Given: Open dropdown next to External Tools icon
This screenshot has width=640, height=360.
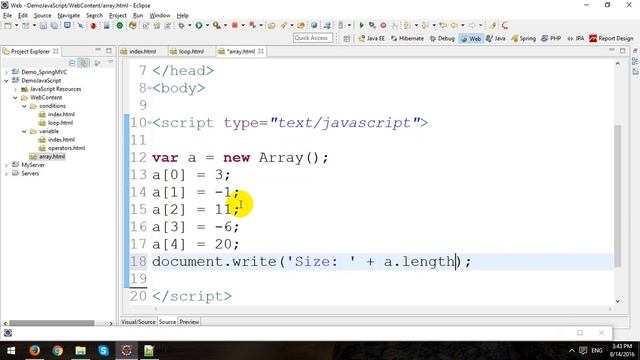Looking at the screenshot, I should coord(225,26).
